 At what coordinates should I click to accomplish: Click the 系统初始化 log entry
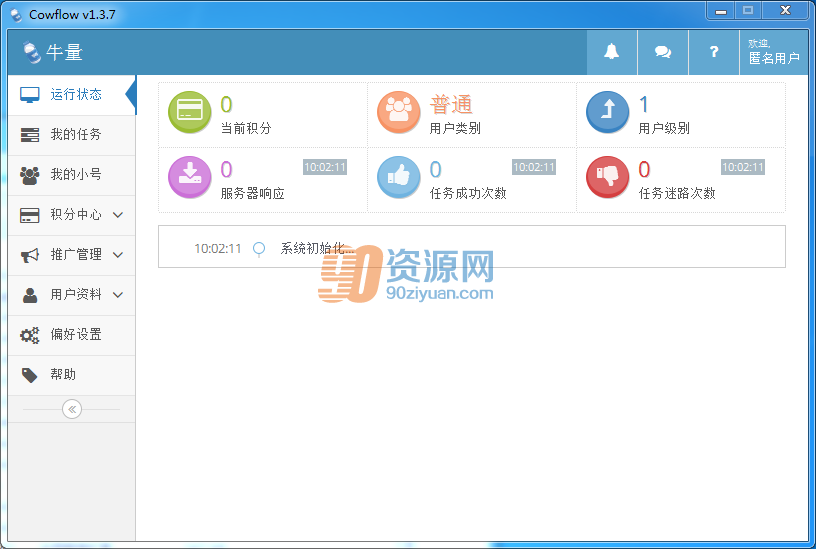coord(317,248)
